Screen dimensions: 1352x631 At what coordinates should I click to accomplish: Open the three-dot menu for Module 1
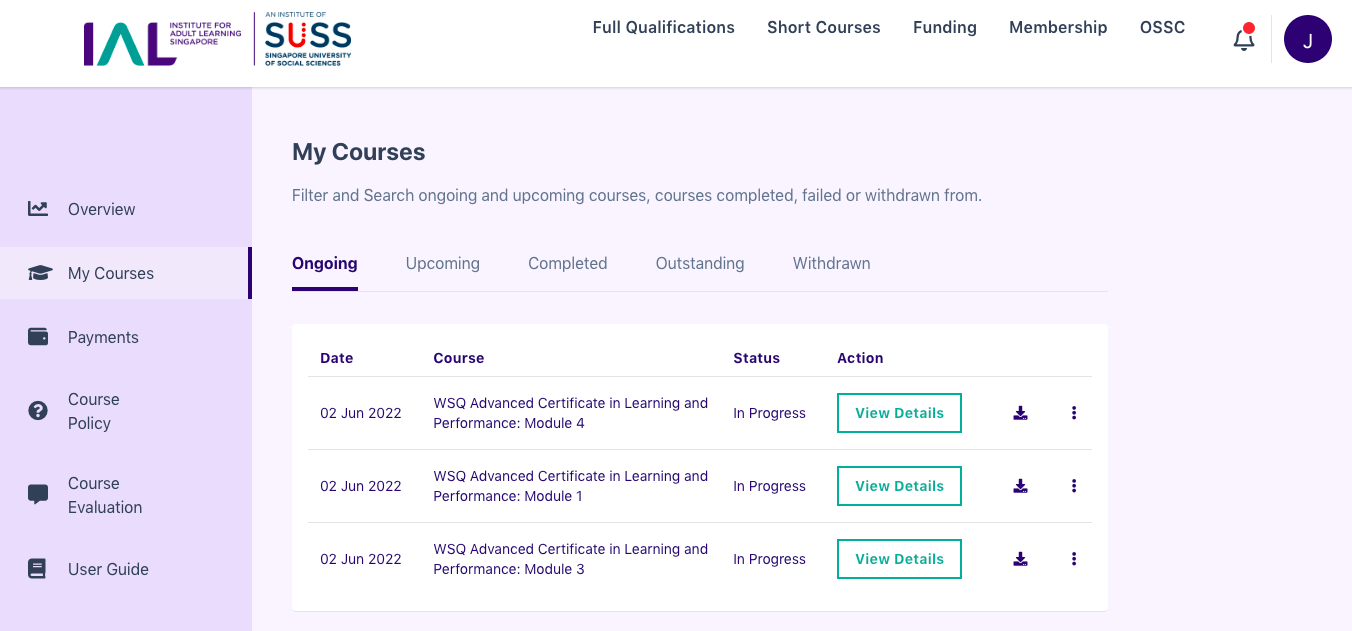tap(1074, 486)
